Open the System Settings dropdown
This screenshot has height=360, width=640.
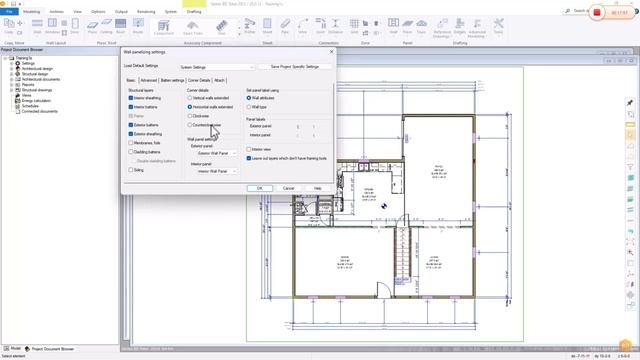click(x=217, y=67)
